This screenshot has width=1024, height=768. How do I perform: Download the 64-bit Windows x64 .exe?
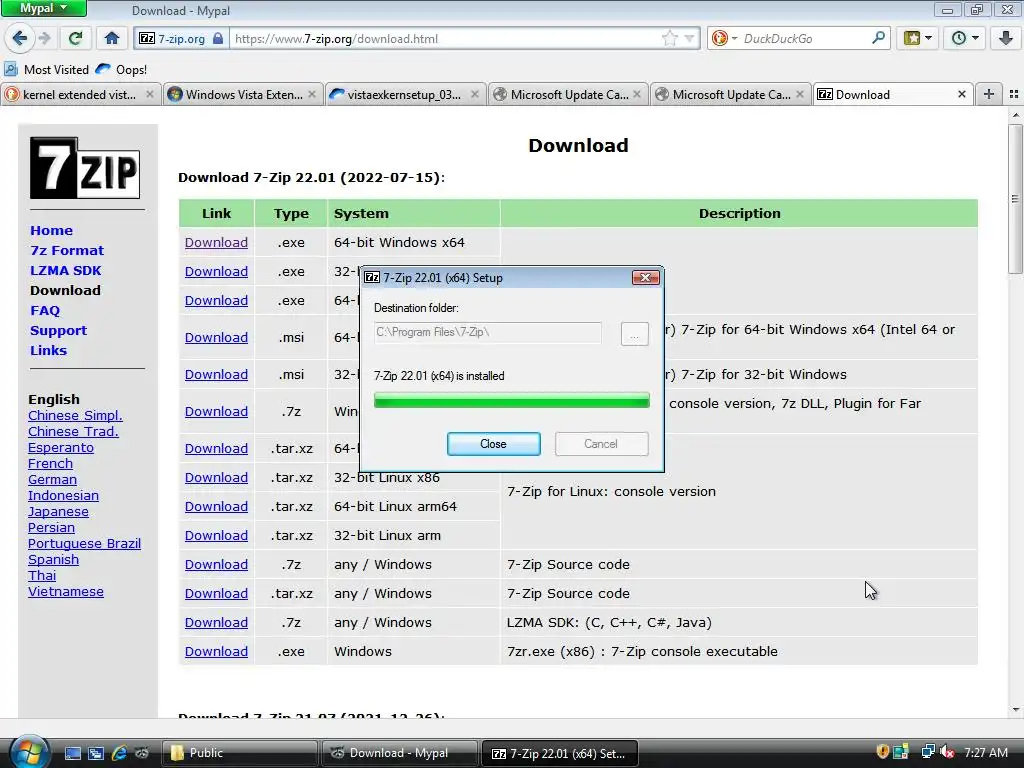pyautogui.click(x=216, y=242)
